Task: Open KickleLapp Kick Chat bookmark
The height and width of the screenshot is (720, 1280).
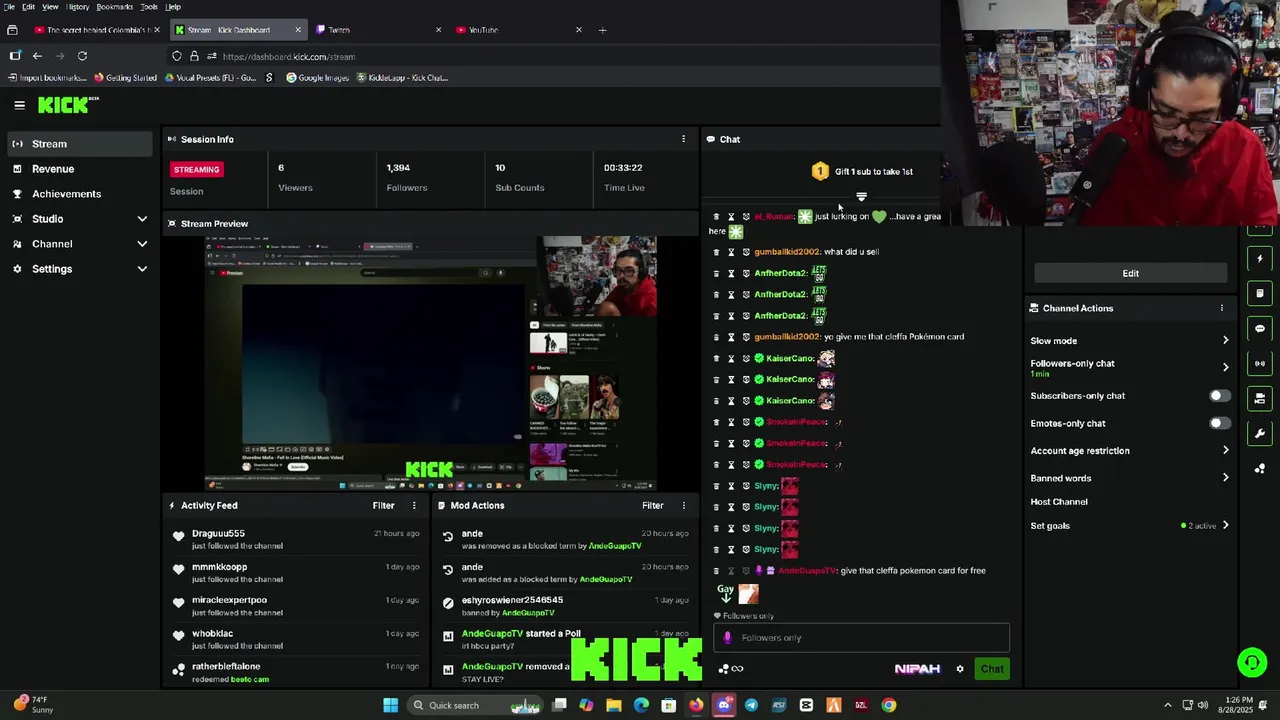Action: tap(402, 78)
